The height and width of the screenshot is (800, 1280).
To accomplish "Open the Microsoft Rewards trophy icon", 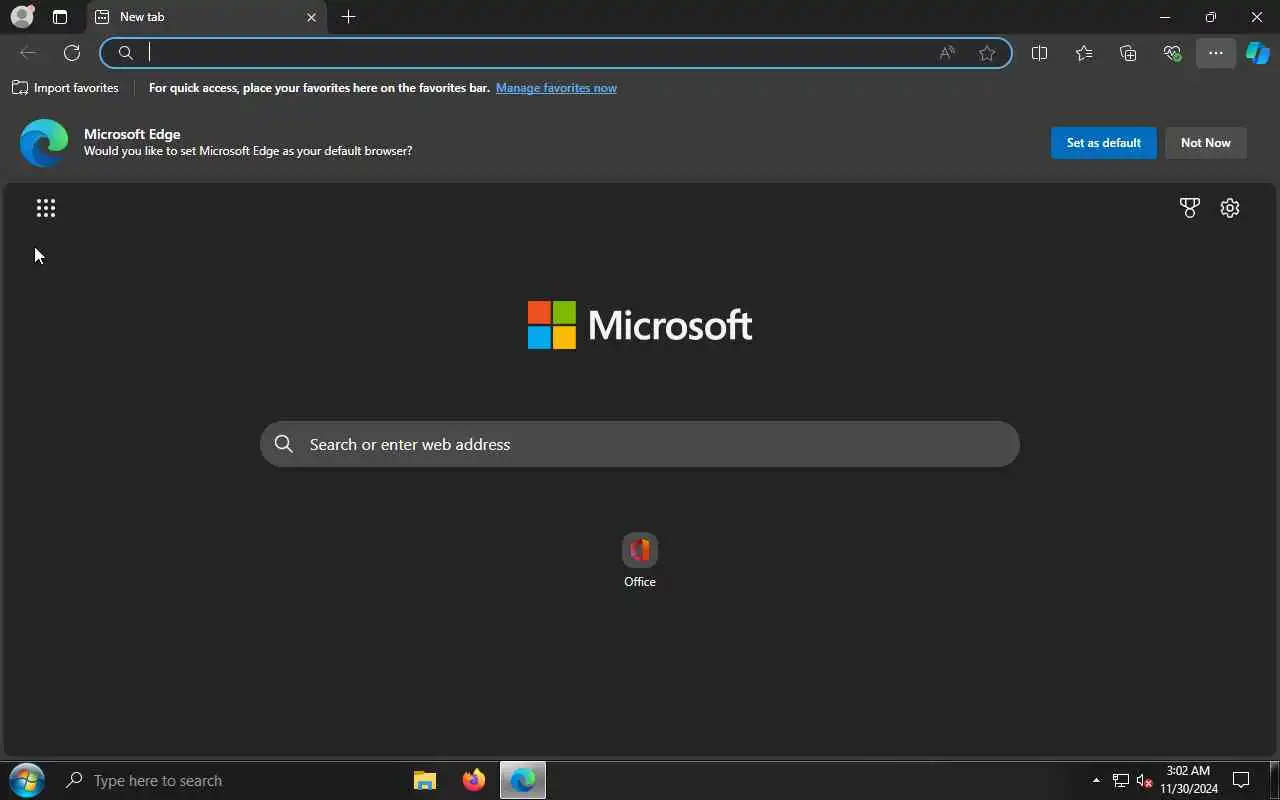I will [x=1189, y=208].
